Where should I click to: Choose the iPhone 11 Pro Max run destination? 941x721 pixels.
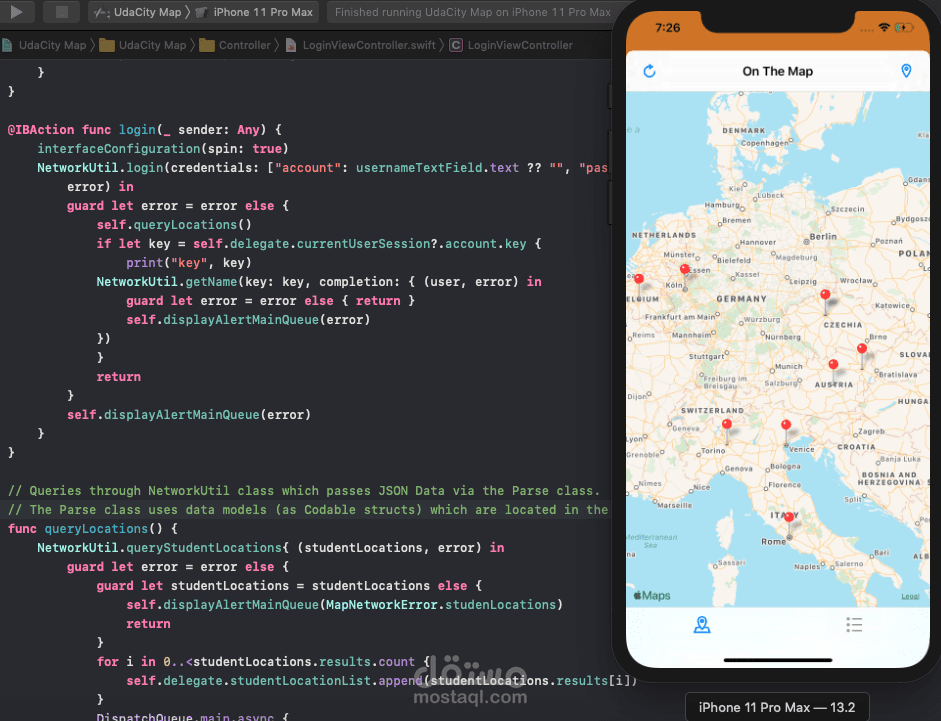pyautogui.click(x=256, y=12)
